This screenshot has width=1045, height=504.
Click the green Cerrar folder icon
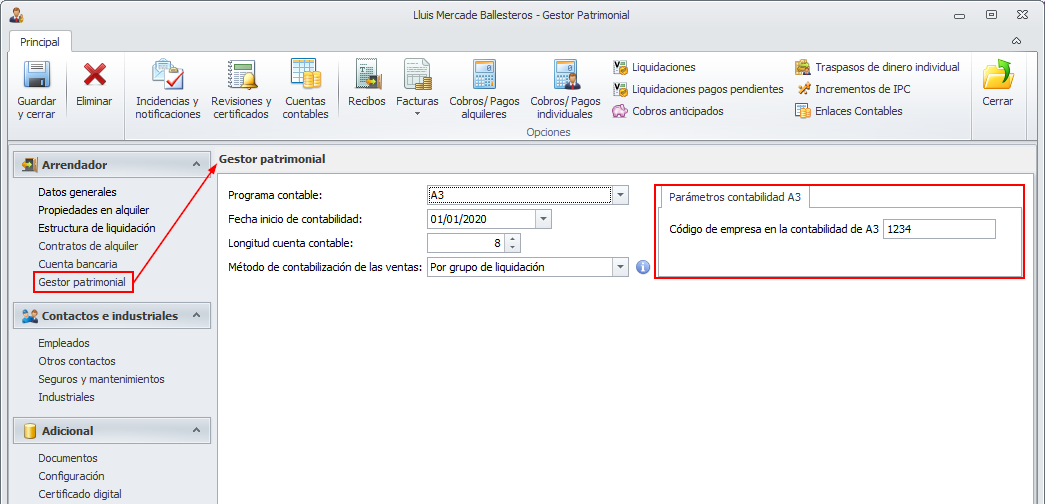click(998, 75)
